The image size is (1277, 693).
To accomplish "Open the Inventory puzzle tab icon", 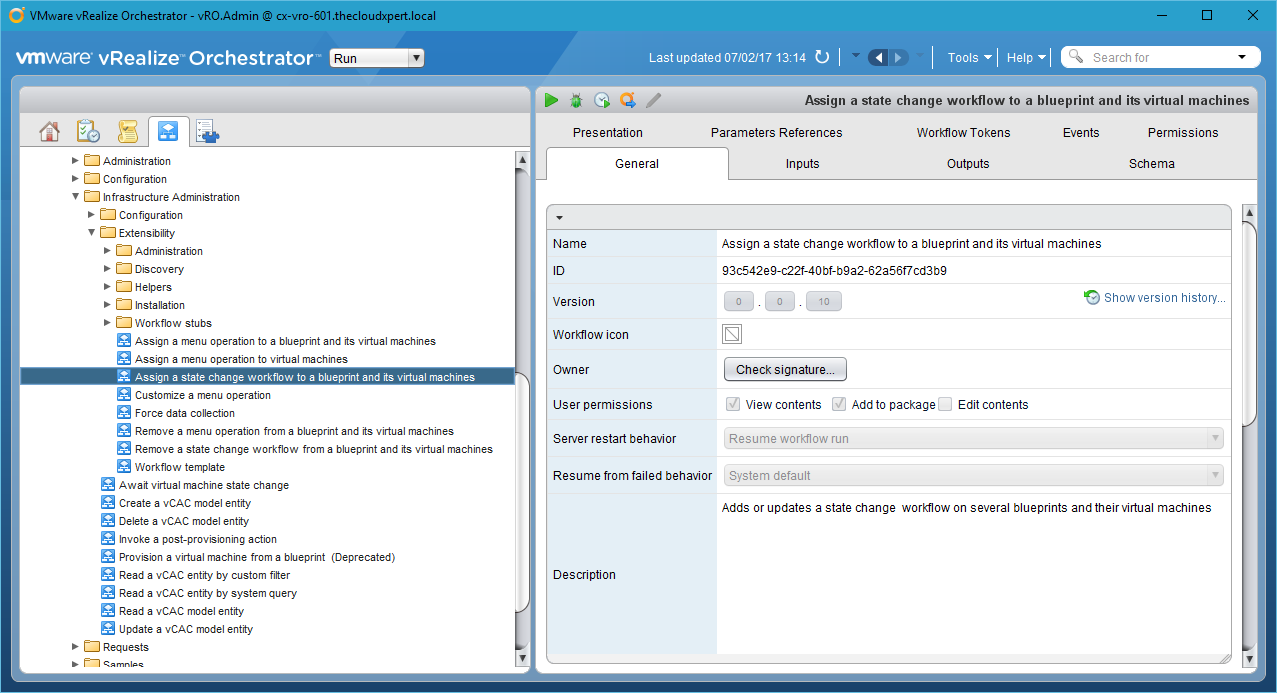I will click(207, 131).
